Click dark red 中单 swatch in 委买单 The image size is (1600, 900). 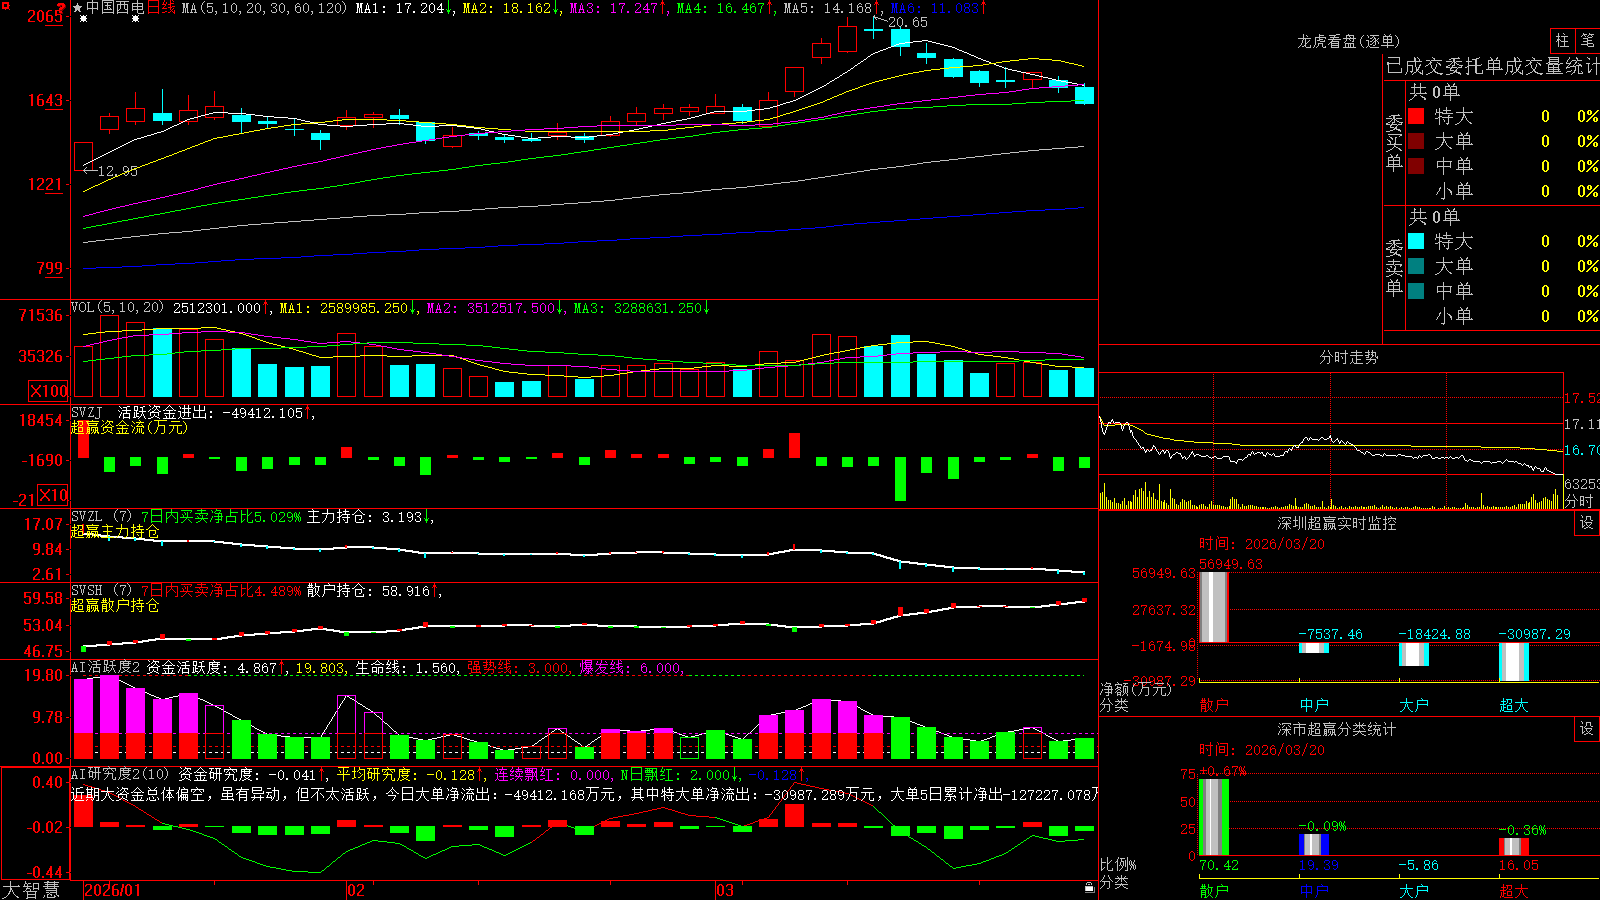point(1416,166)
